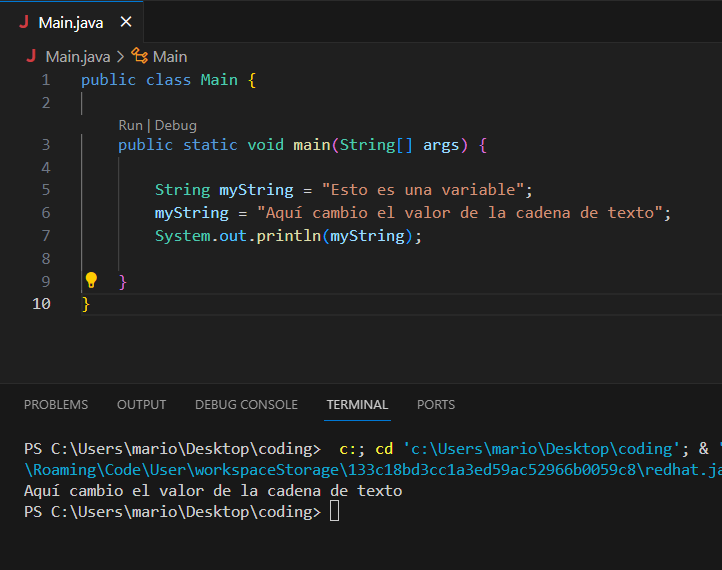Open the PORTS panel tab
The image size is (722, 570).
pos(436,405)
